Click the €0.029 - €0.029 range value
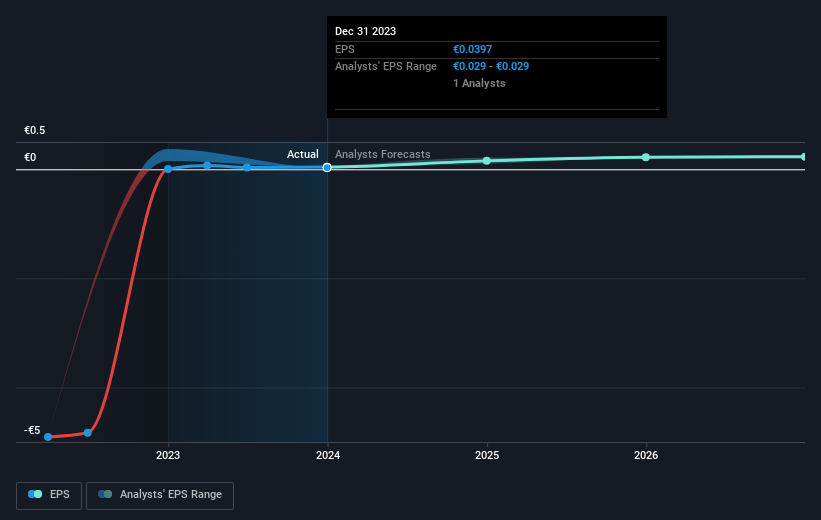This screenshot has height=520, width=821. tap(491, 67)
